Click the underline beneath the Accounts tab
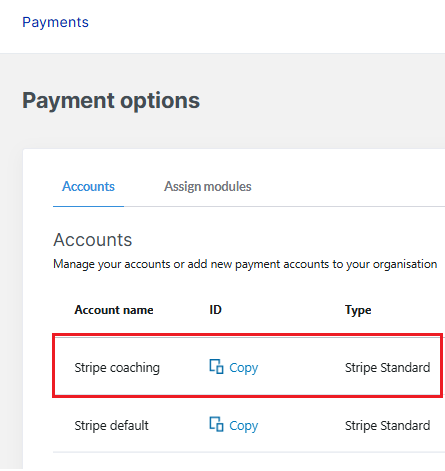The image size is (445, 471). [88, 206]
